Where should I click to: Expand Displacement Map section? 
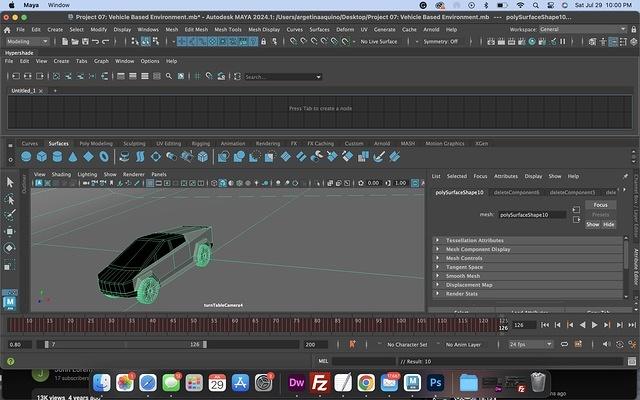pyautogui.click(x=438, y=284)
